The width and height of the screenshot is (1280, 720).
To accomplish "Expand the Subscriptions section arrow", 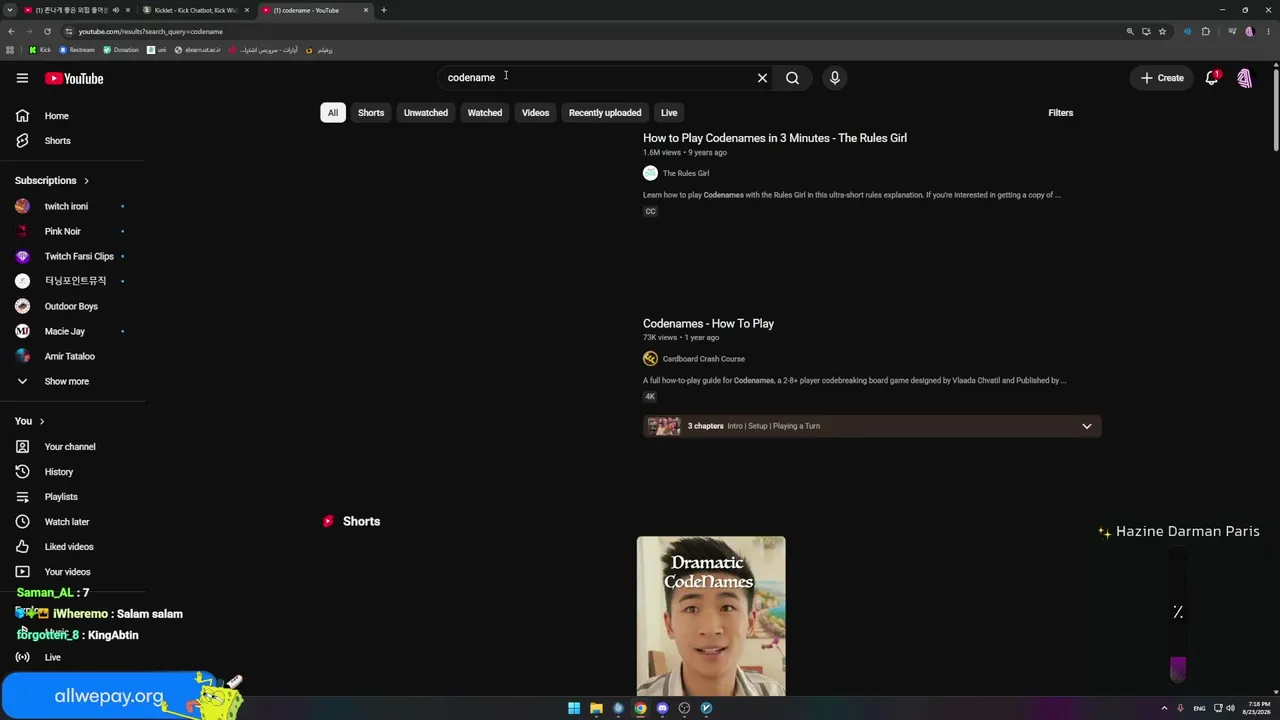I will point(86,181).
